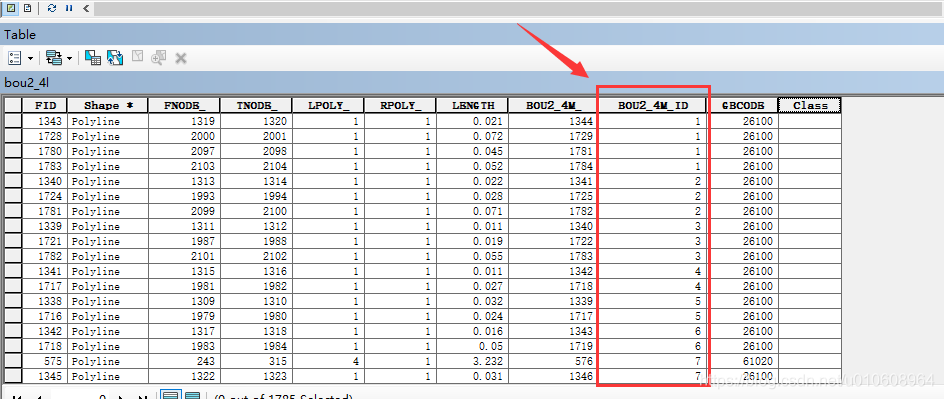This screenshot has width=944, height=399.
Task: Click the Class column header
Action: click(810, 105)
